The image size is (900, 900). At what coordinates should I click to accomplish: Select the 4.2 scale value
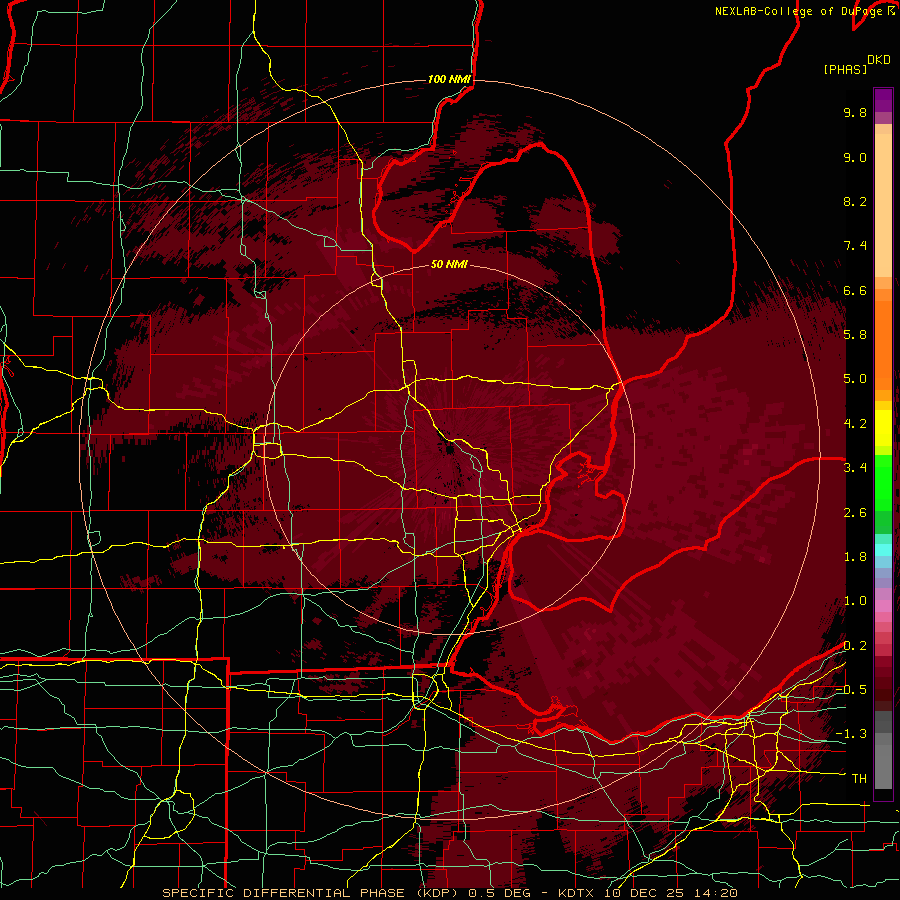[x=855, y=424]
